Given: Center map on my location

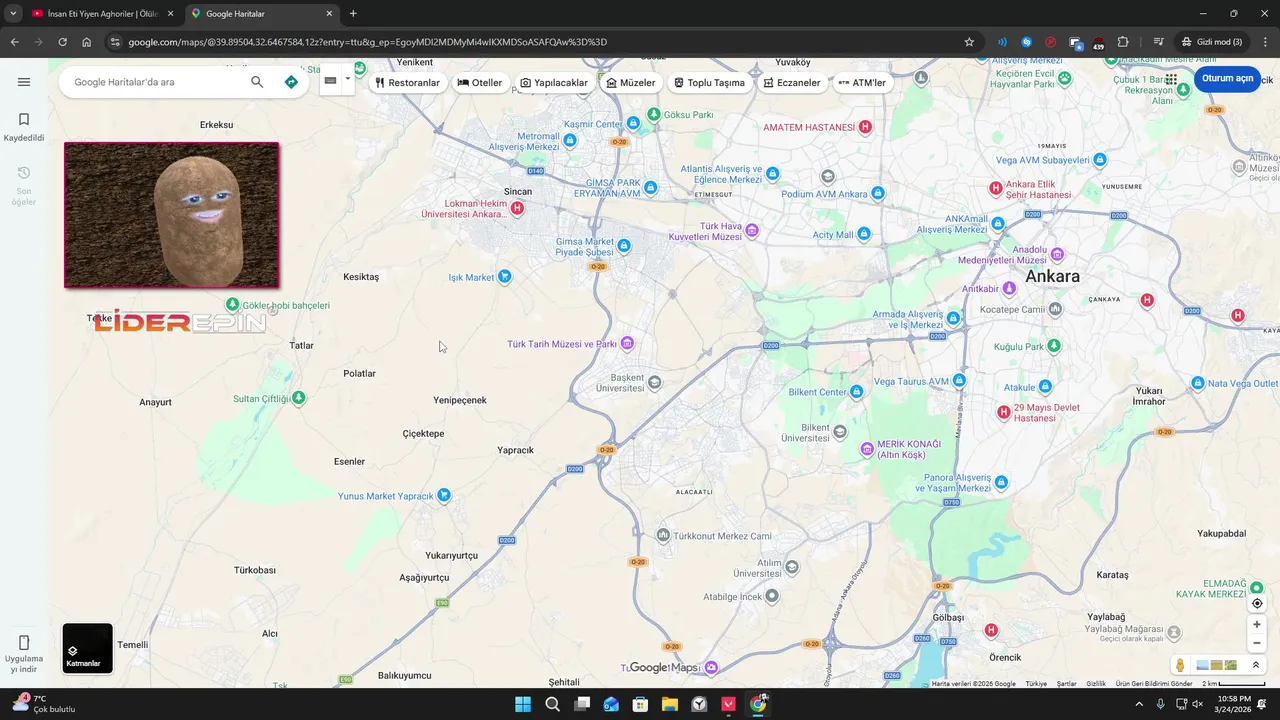Looking at the screenshot, I should coord(1257,603).
